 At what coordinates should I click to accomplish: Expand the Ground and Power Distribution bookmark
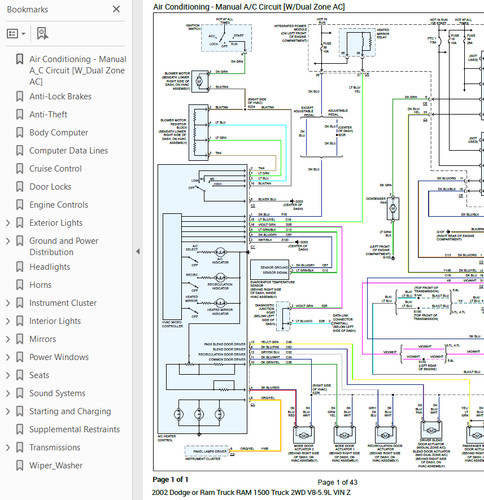coord(8,241)
